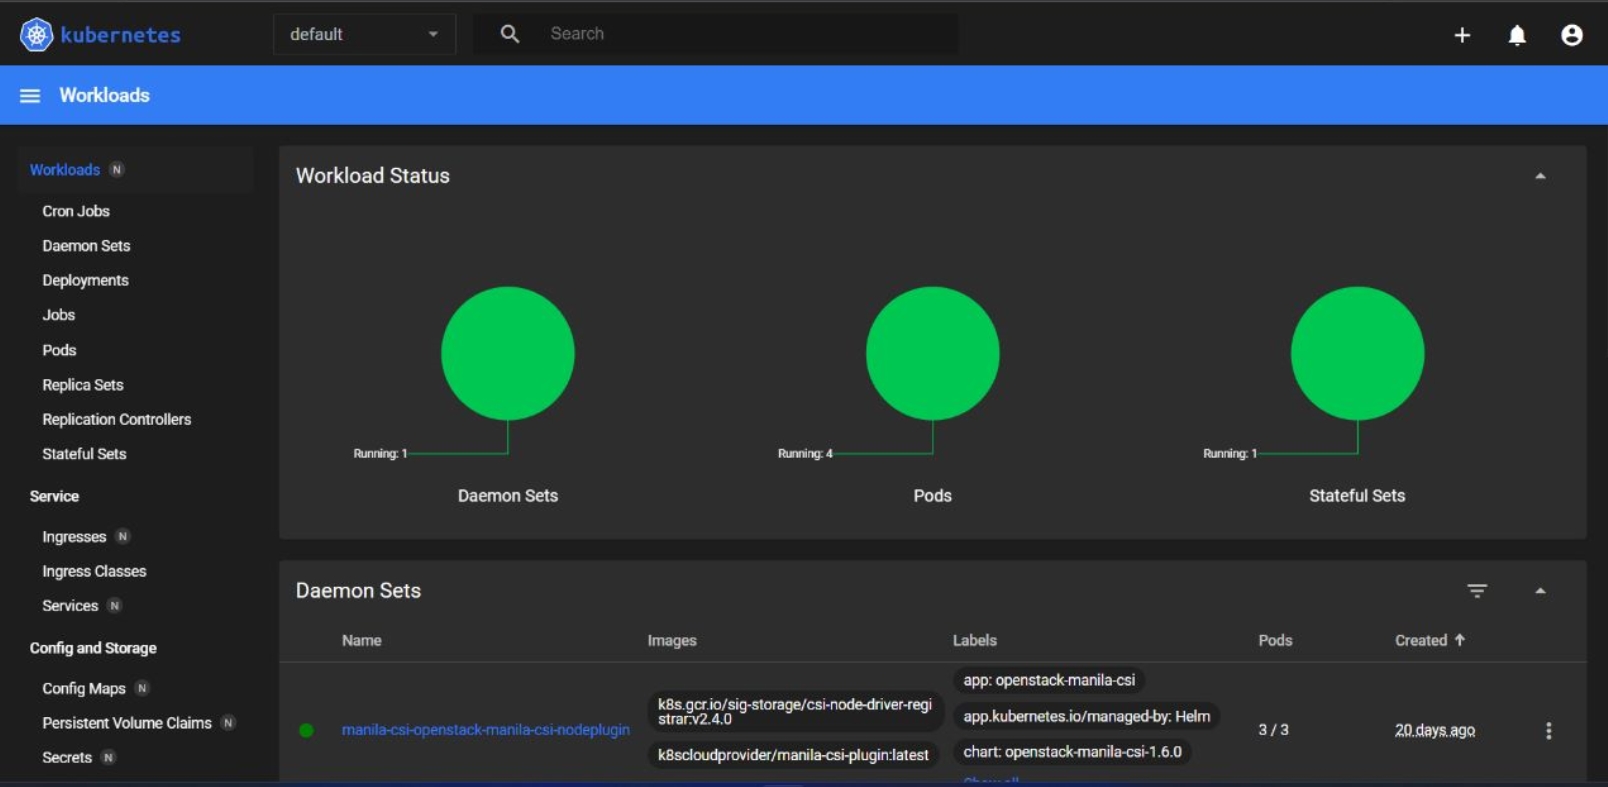Open the hamburger navigation menu
Viewport: 1608px width, 787px height.
pyautogui.click(x=30, y=96)
